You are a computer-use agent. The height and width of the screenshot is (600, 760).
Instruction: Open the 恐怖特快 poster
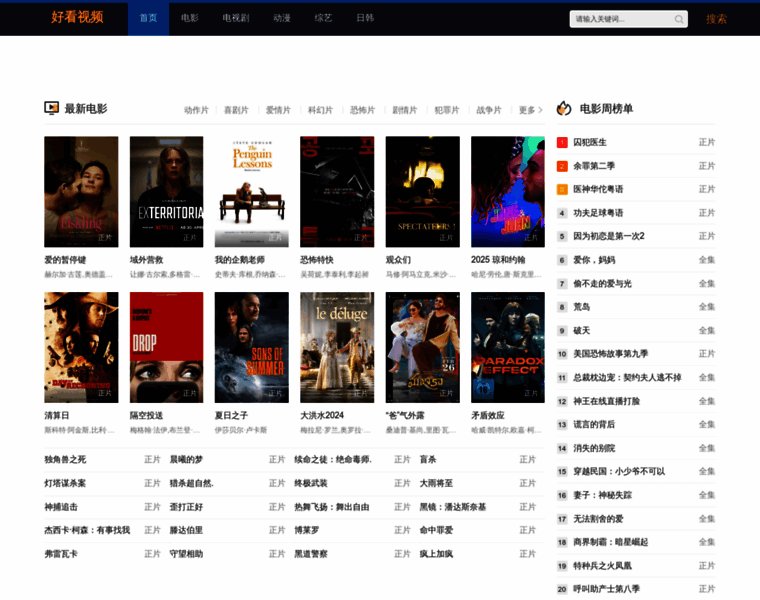337,191
